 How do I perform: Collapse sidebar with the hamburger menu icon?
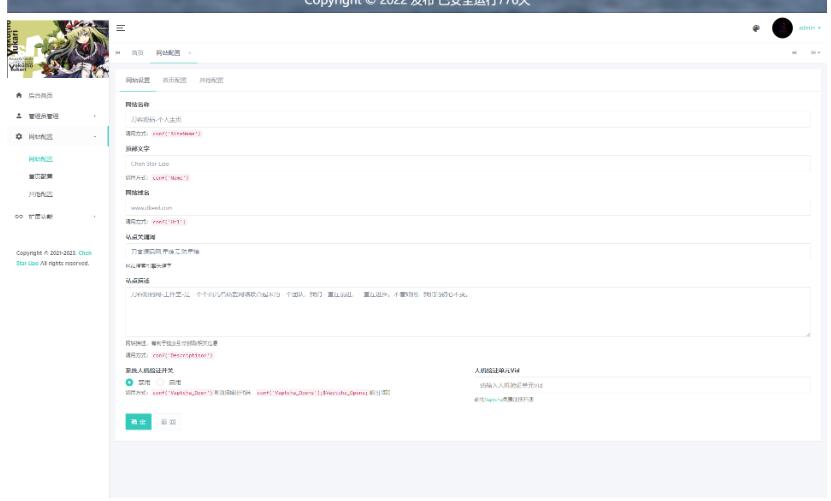tap(120, 28)
